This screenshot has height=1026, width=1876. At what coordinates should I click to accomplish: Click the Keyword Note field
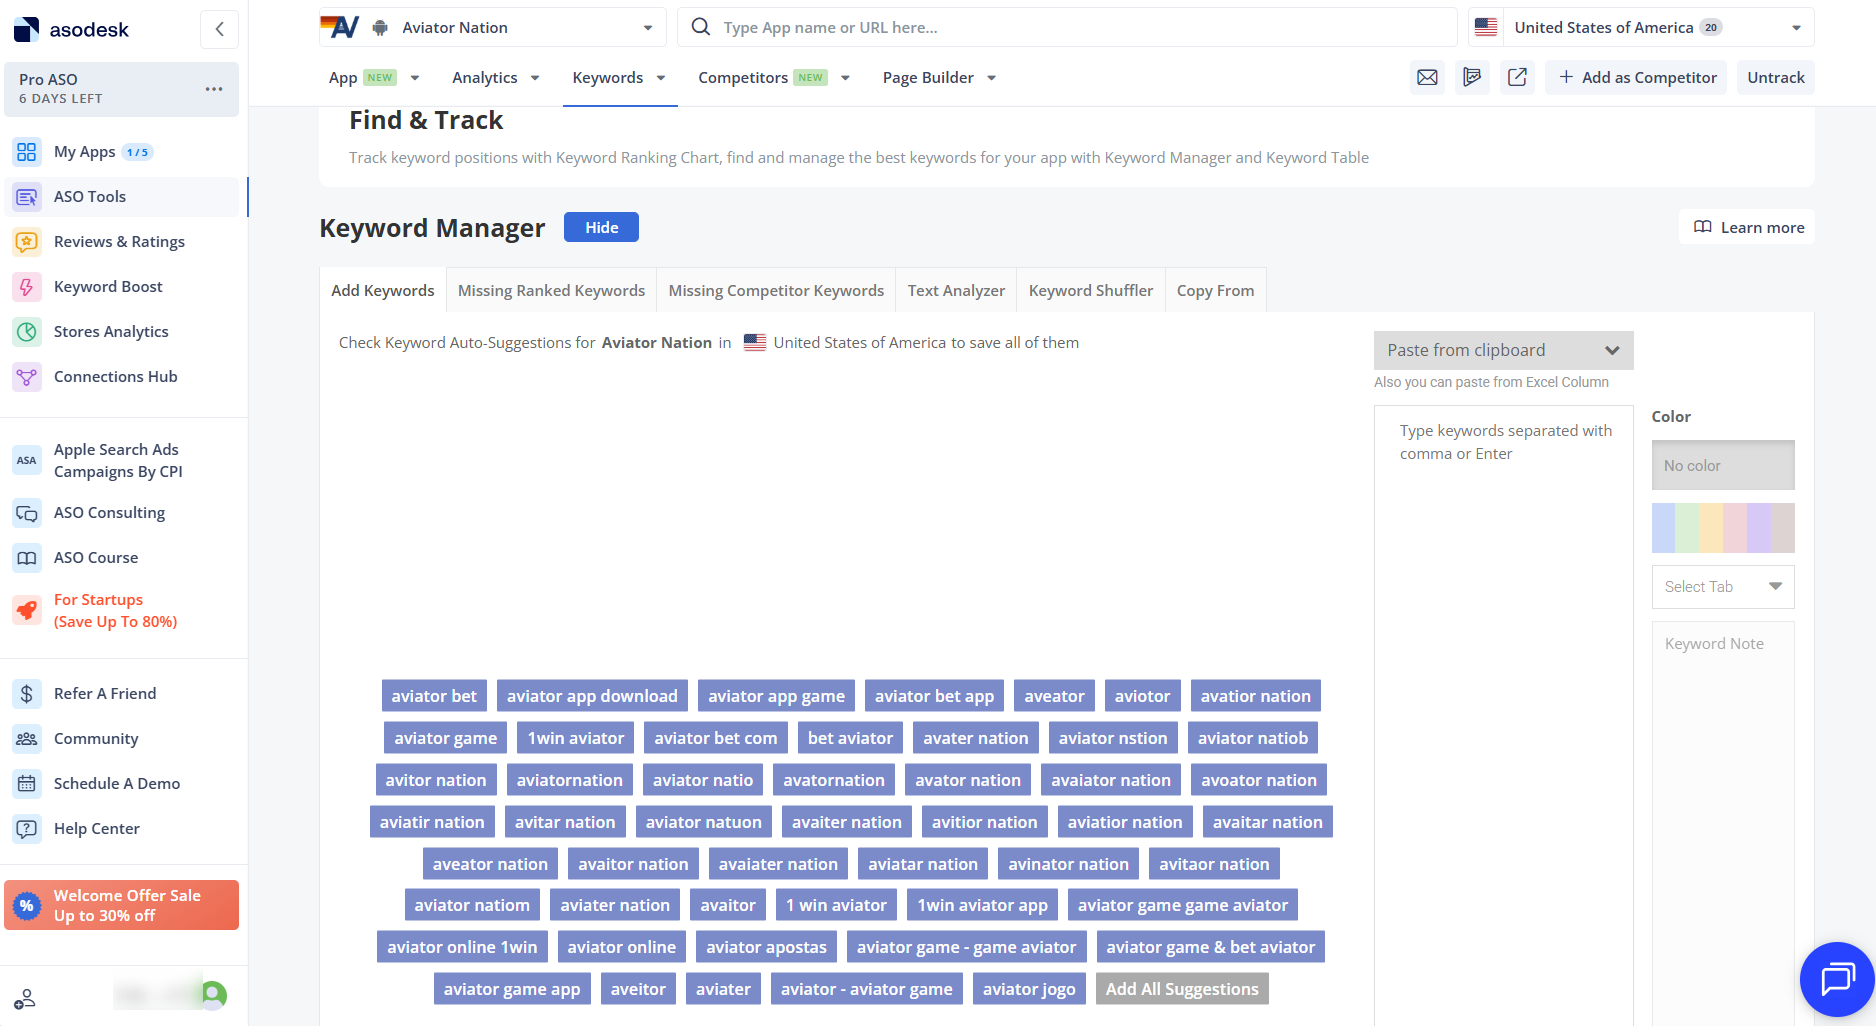(x=1723, y=823)
